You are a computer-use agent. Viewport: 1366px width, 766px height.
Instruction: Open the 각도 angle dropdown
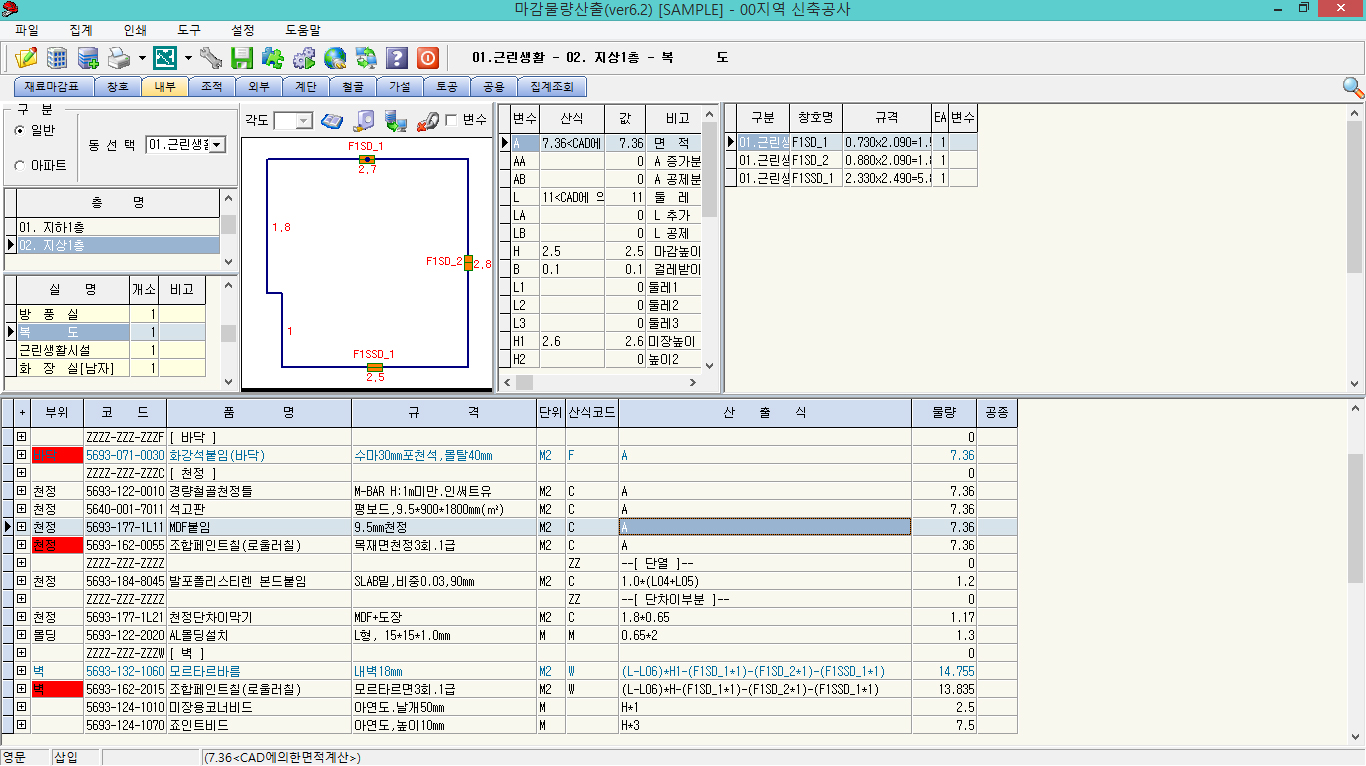304,120
